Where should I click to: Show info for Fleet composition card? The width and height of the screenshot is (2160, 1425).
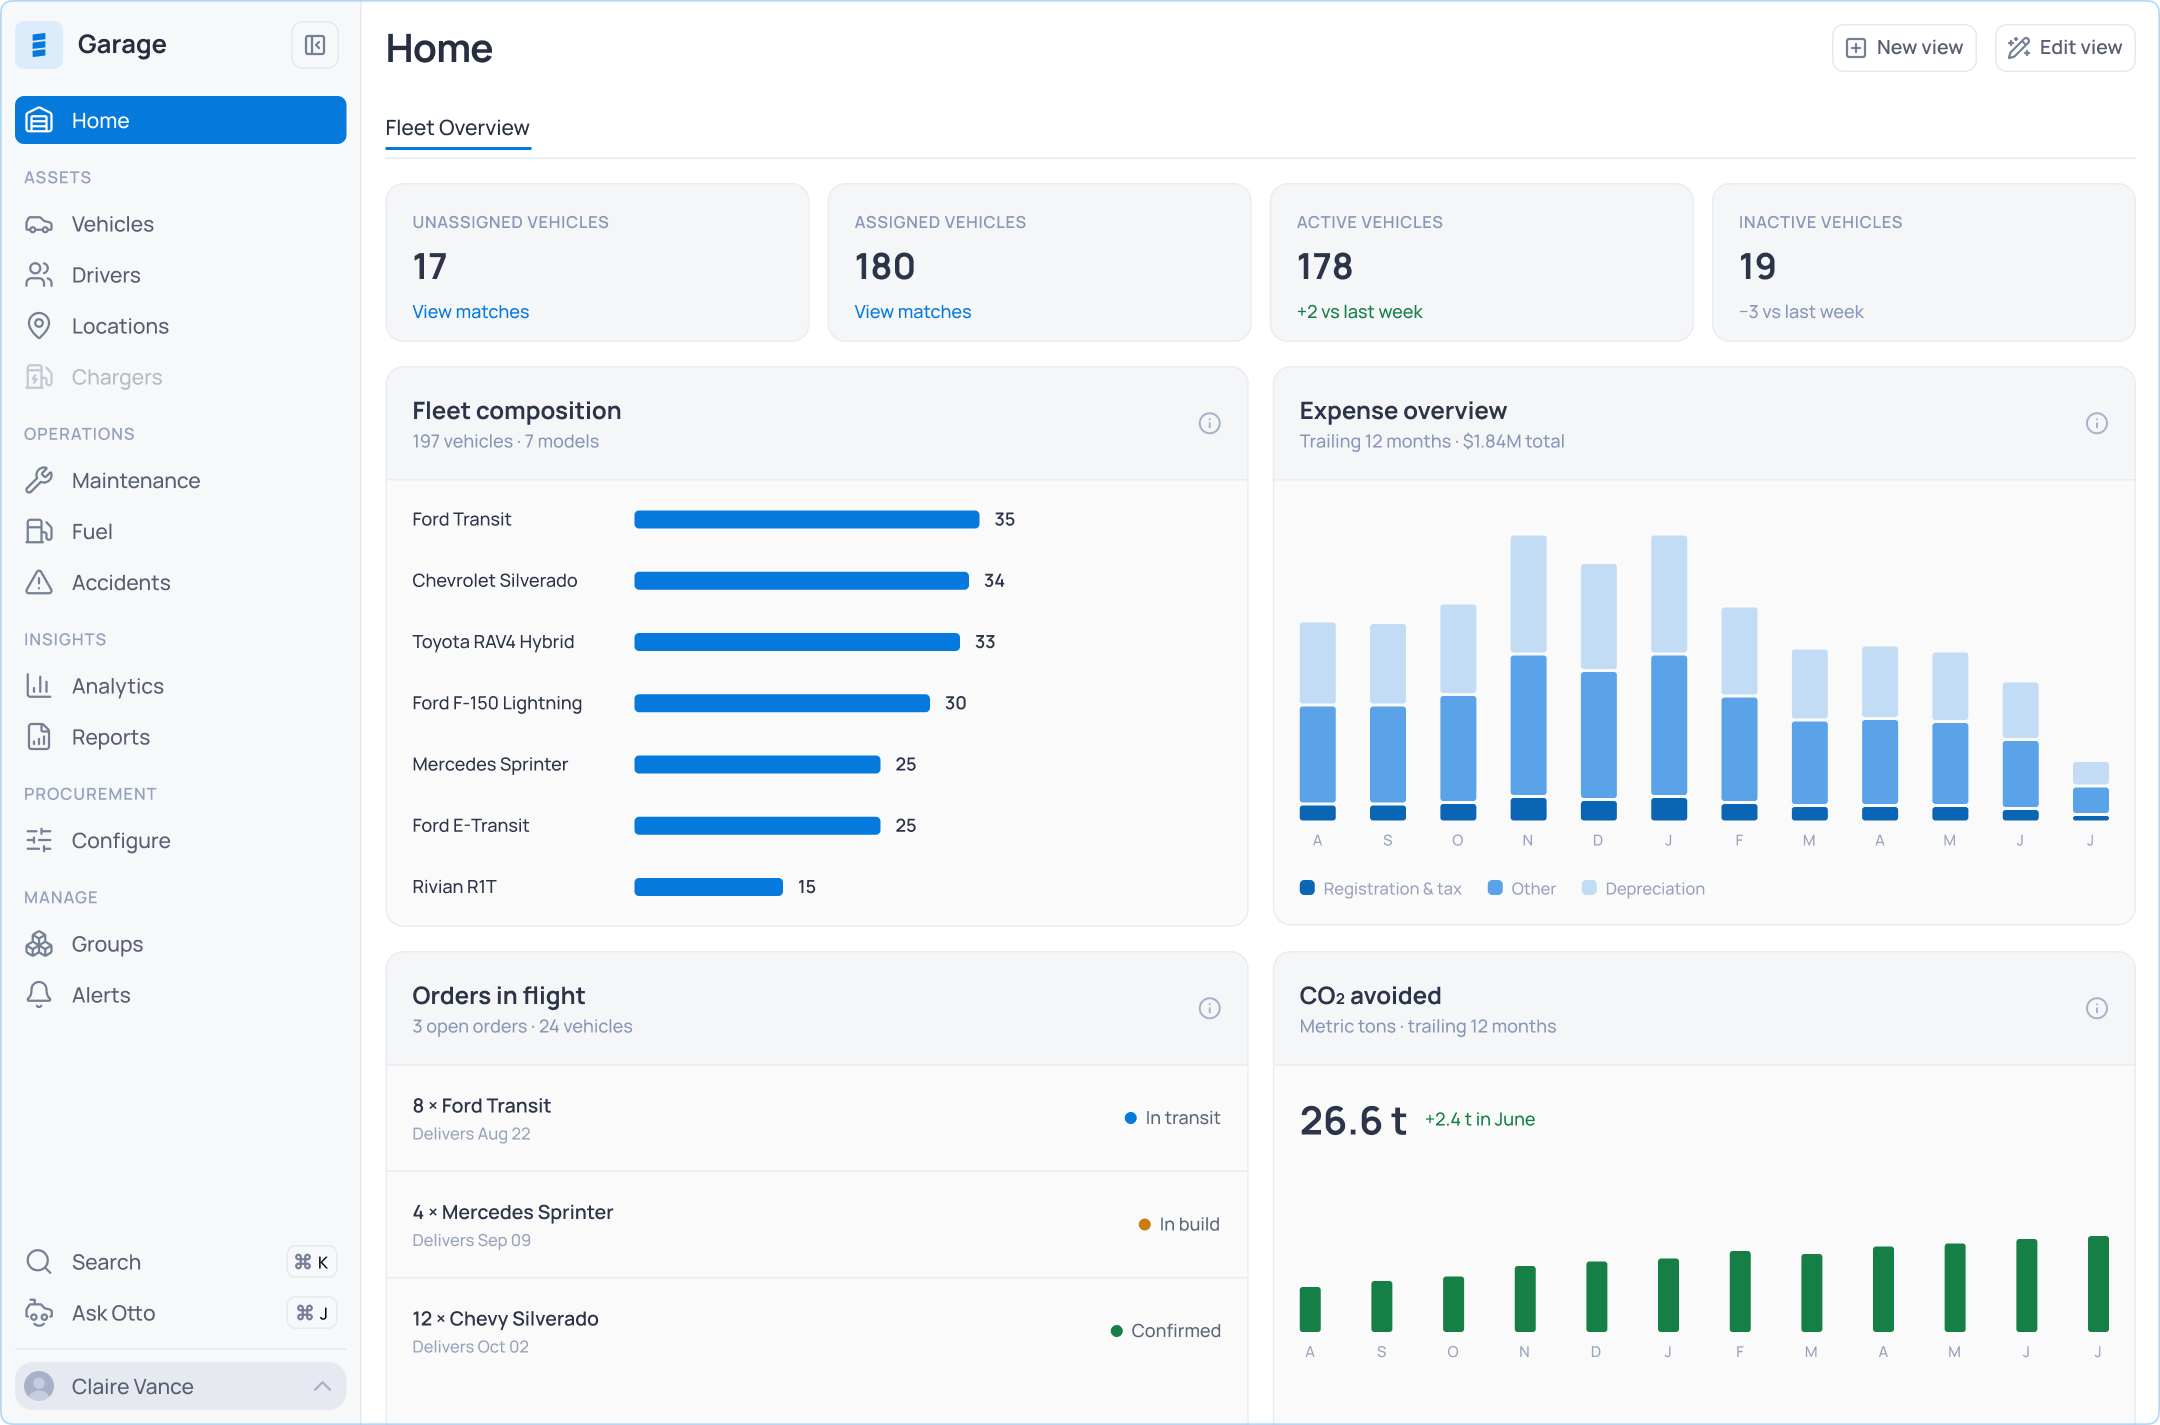1210,423
